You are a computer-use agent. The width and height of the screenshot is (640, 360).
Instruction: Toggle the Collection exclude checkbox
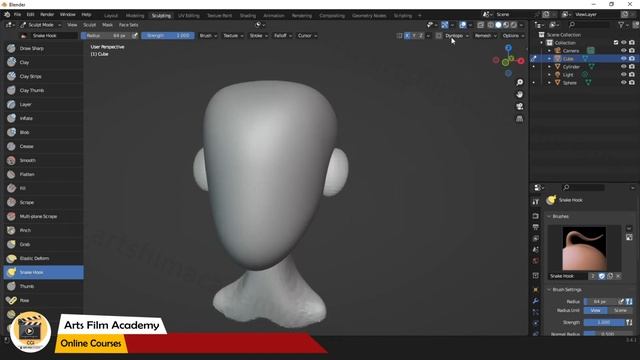[x=616, y=42]
